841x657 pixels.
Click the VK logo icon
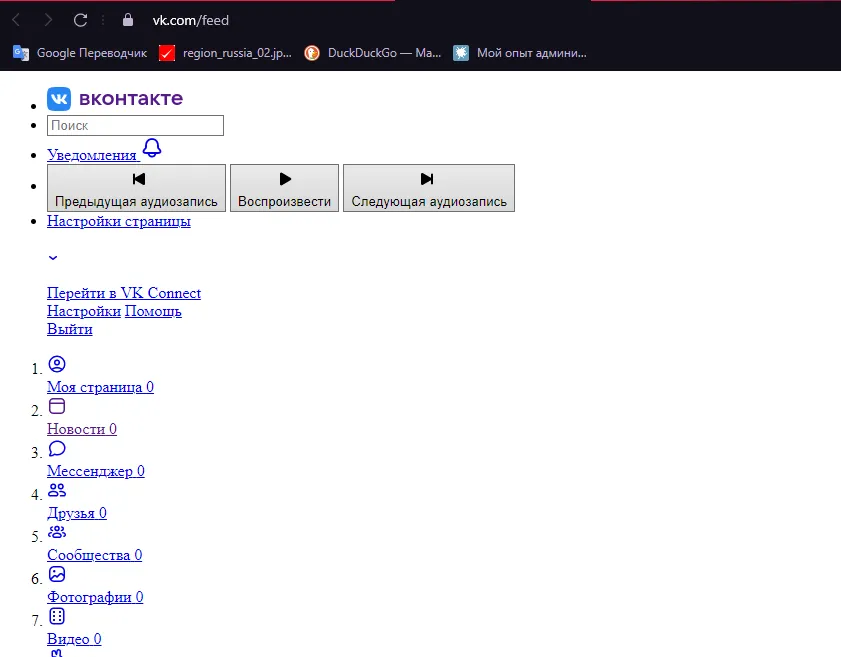coord(58,99)
